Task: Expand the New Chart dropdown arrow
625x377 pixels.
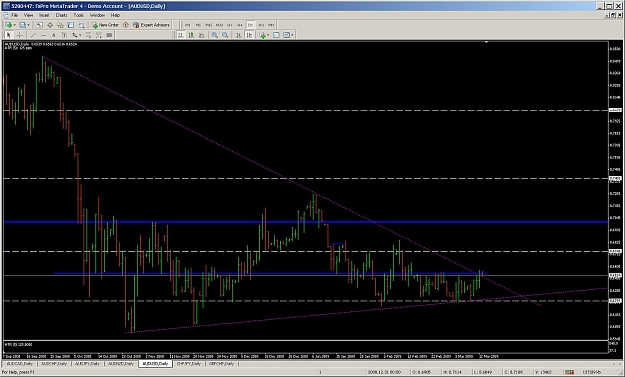Action: coord(15,25)
